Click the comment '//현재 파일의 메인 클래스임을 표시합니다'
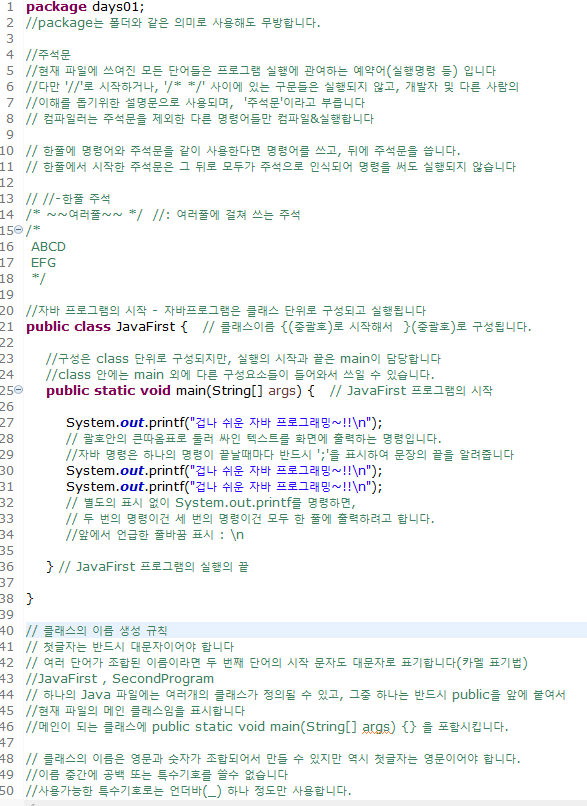This screenshot has width=587, height=806. tap(136, 710)
